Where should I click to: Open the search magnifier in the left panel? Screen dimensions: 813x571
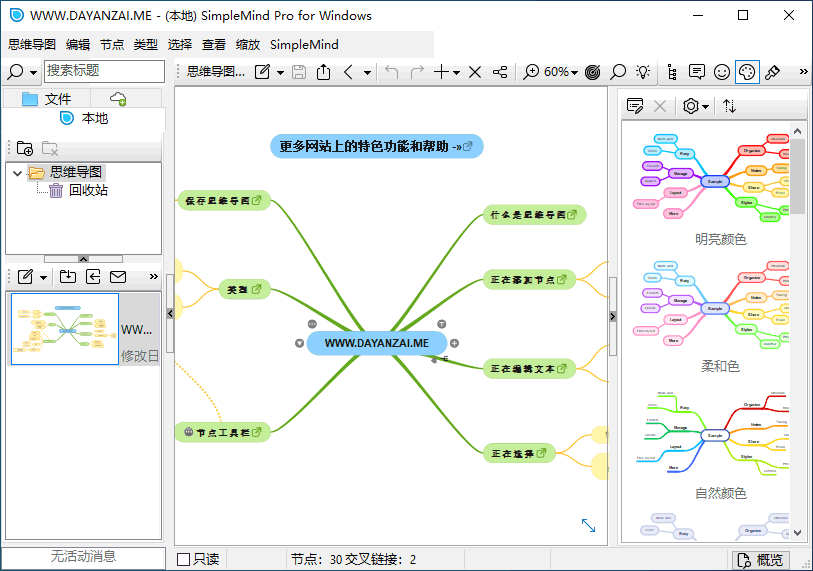[16, 72]
